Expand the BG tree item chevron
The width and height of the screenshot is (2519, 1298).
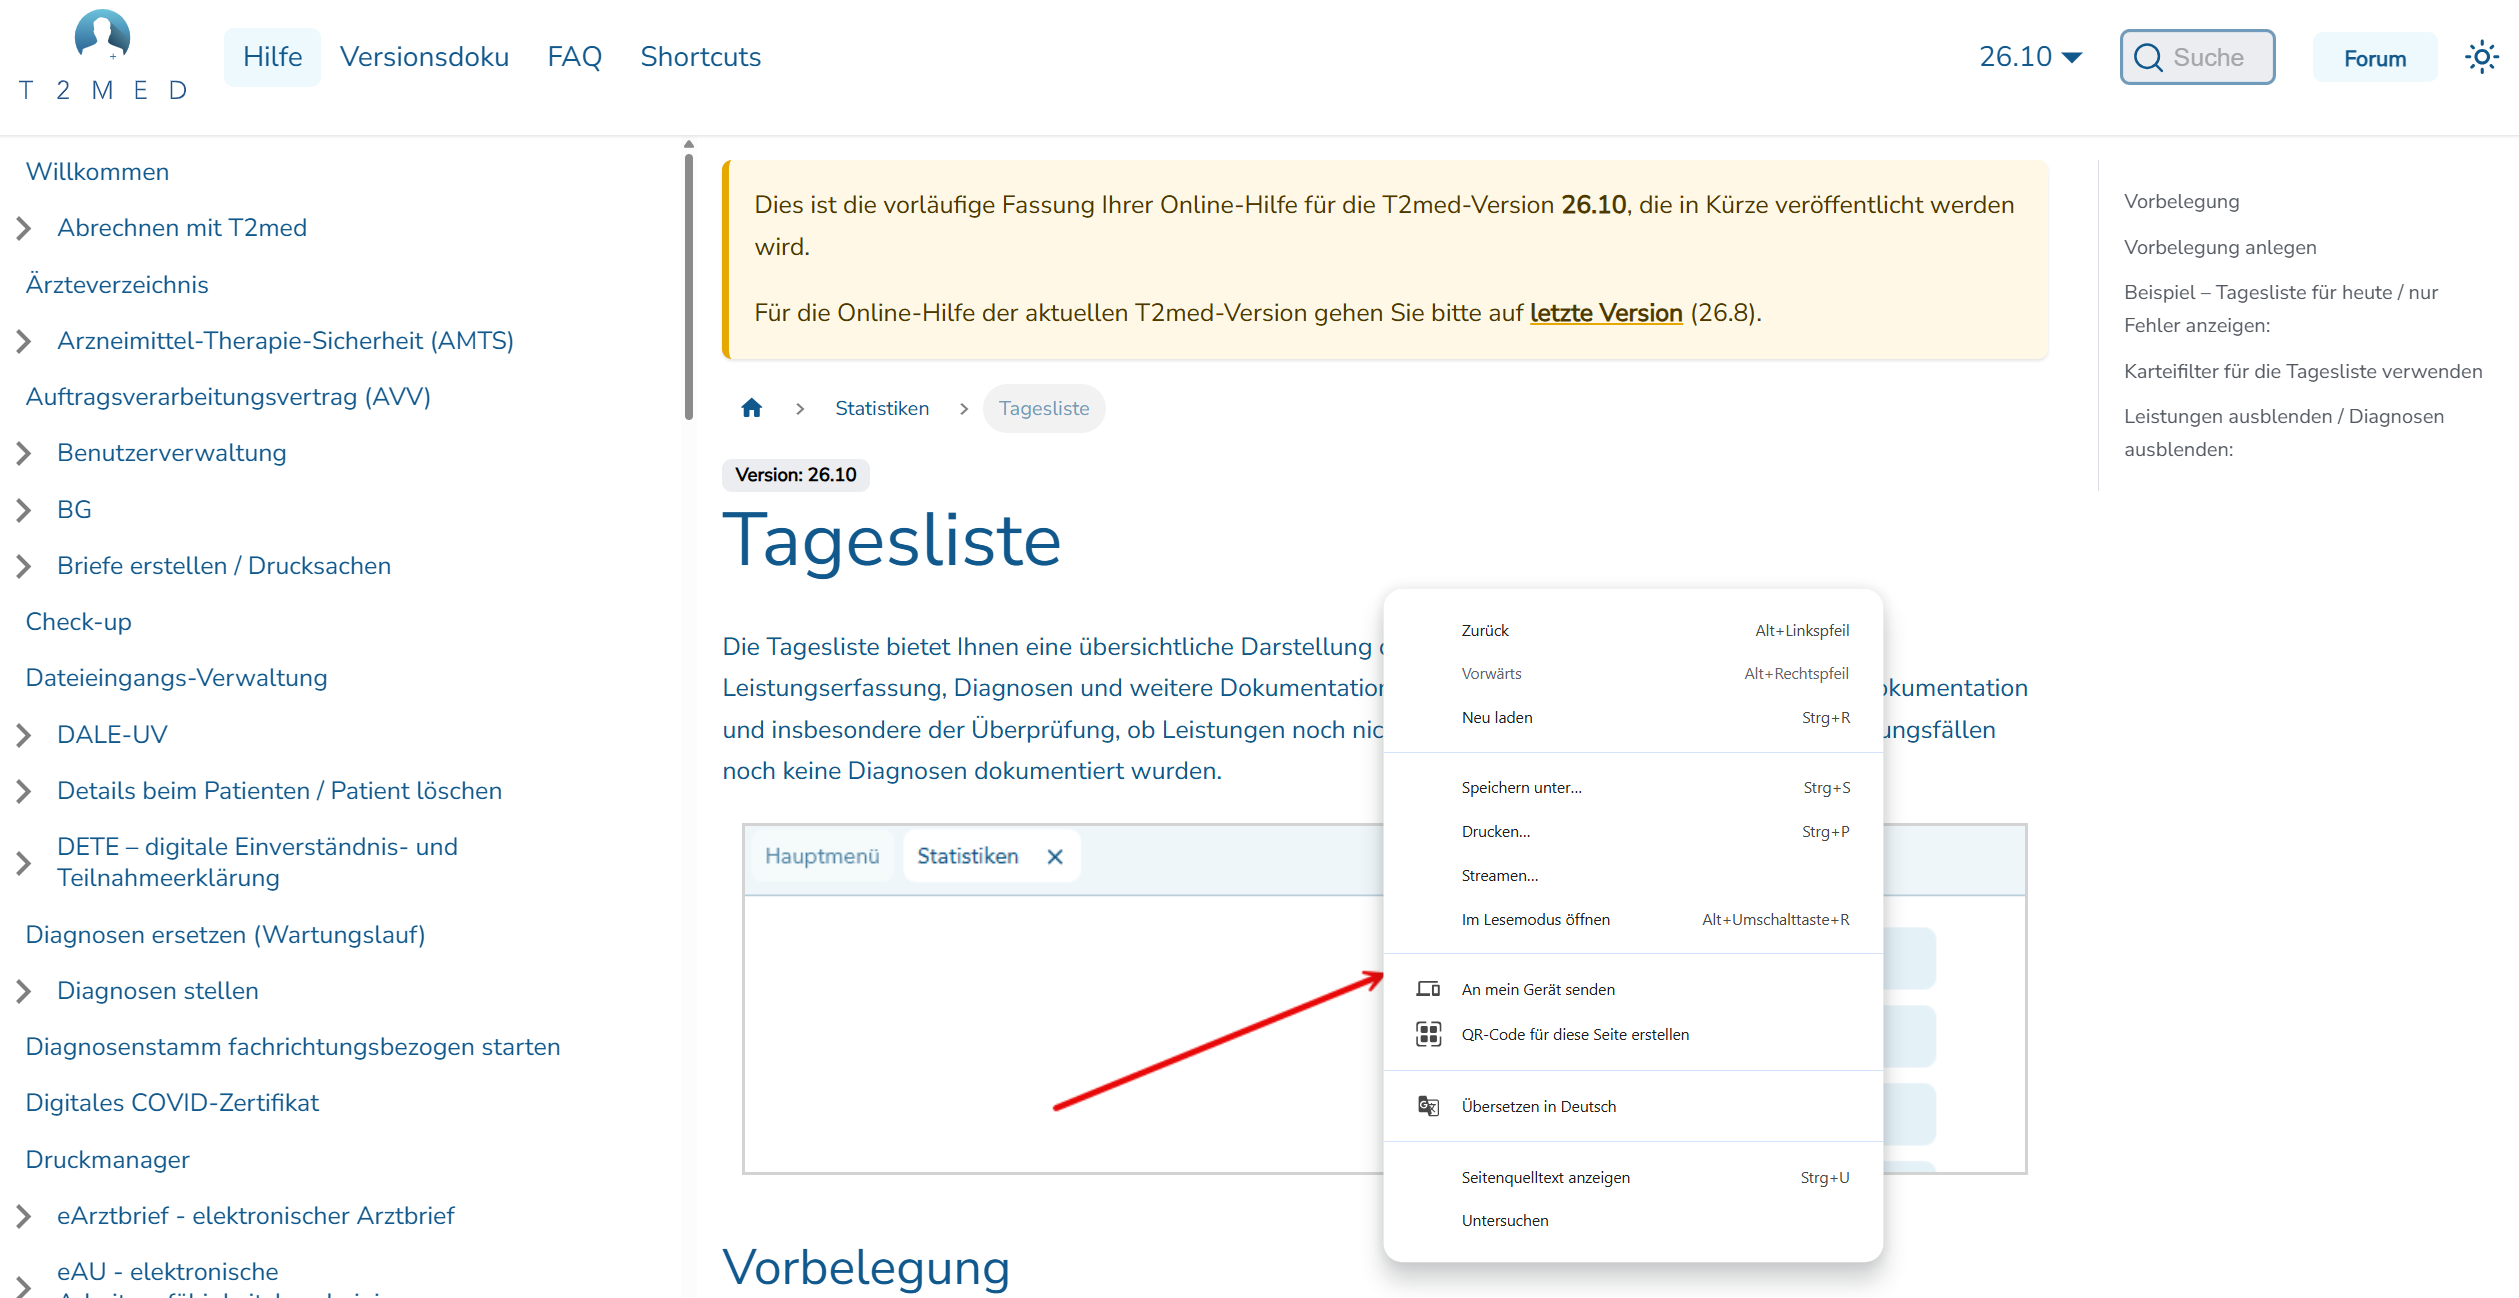coord(24,511)
